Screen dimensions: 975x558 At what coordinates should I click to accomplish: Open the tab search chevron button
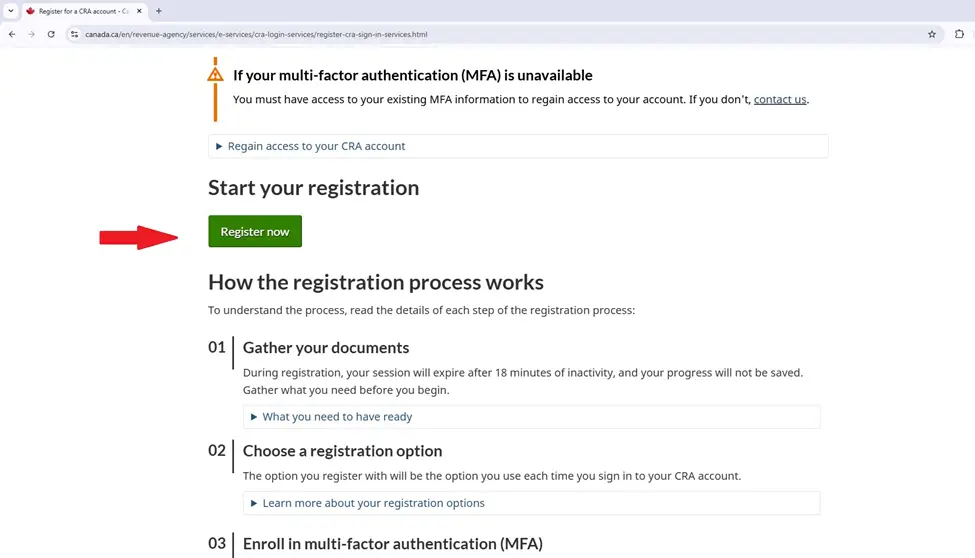[10, 11]
